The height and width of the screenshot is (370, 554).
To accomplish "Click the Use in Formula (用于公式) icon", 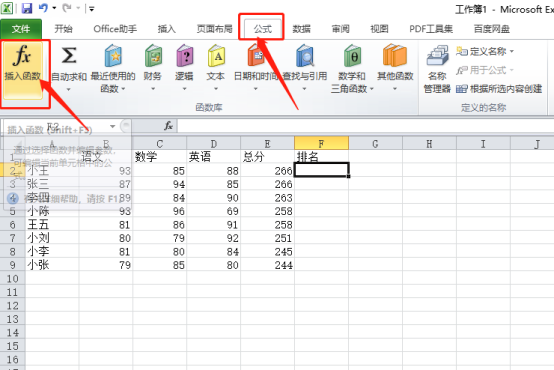I will 461,70.
